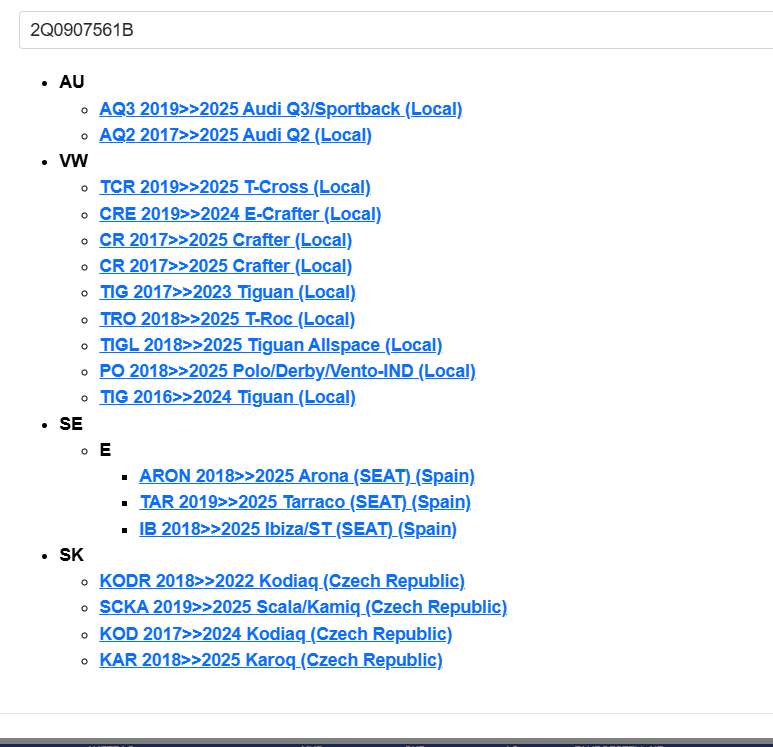Open KODR 2018>>2022 Kodiaq link
Screen dimensions: 773x747
282,581
